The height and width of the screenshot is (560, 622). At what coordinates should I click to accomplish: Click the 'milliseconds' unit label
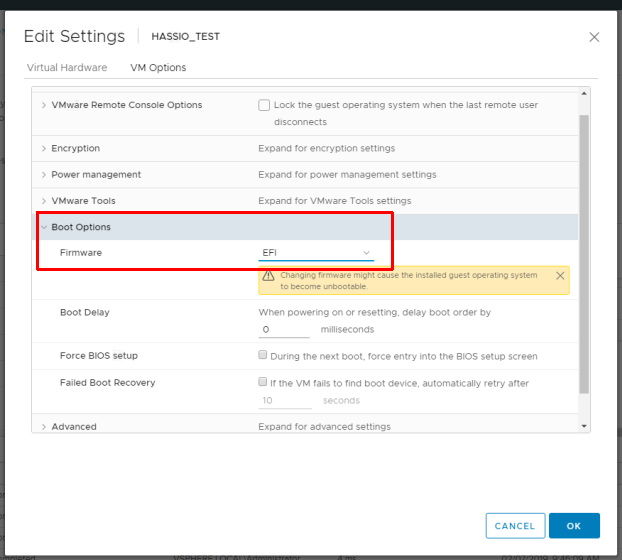point(347,330)
